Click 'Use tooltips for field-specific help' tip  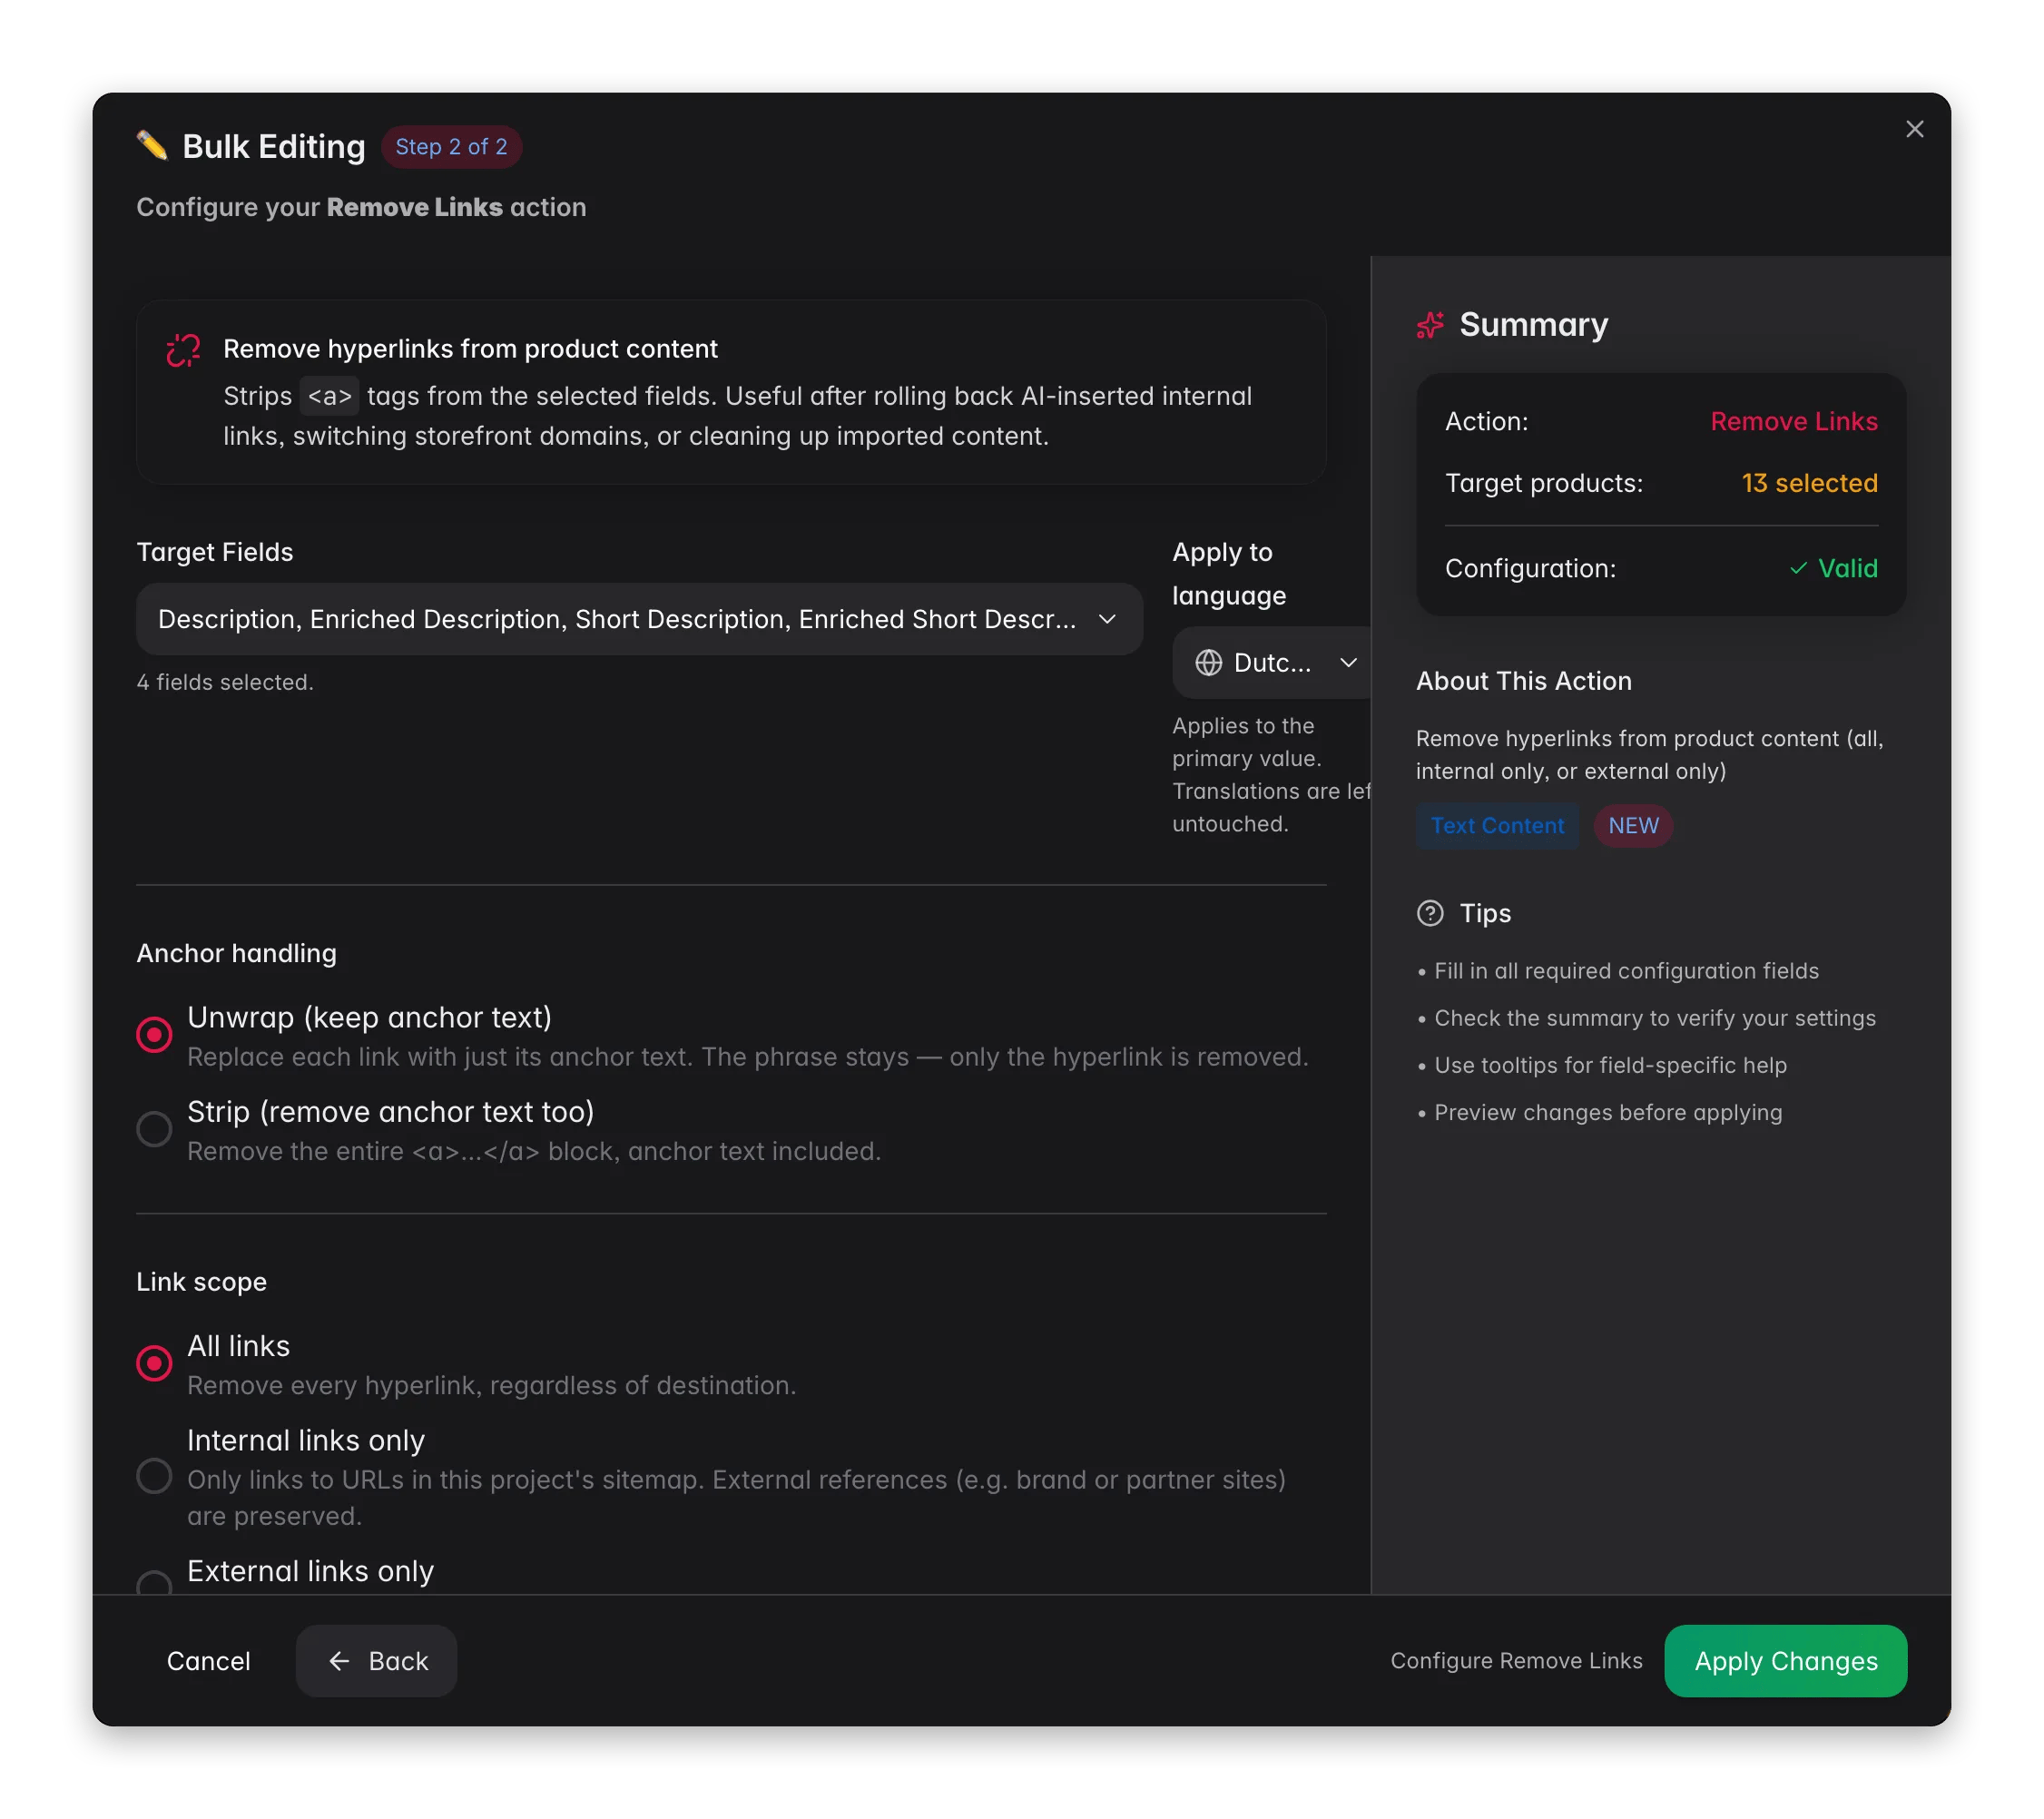tap(1610, 1065)
